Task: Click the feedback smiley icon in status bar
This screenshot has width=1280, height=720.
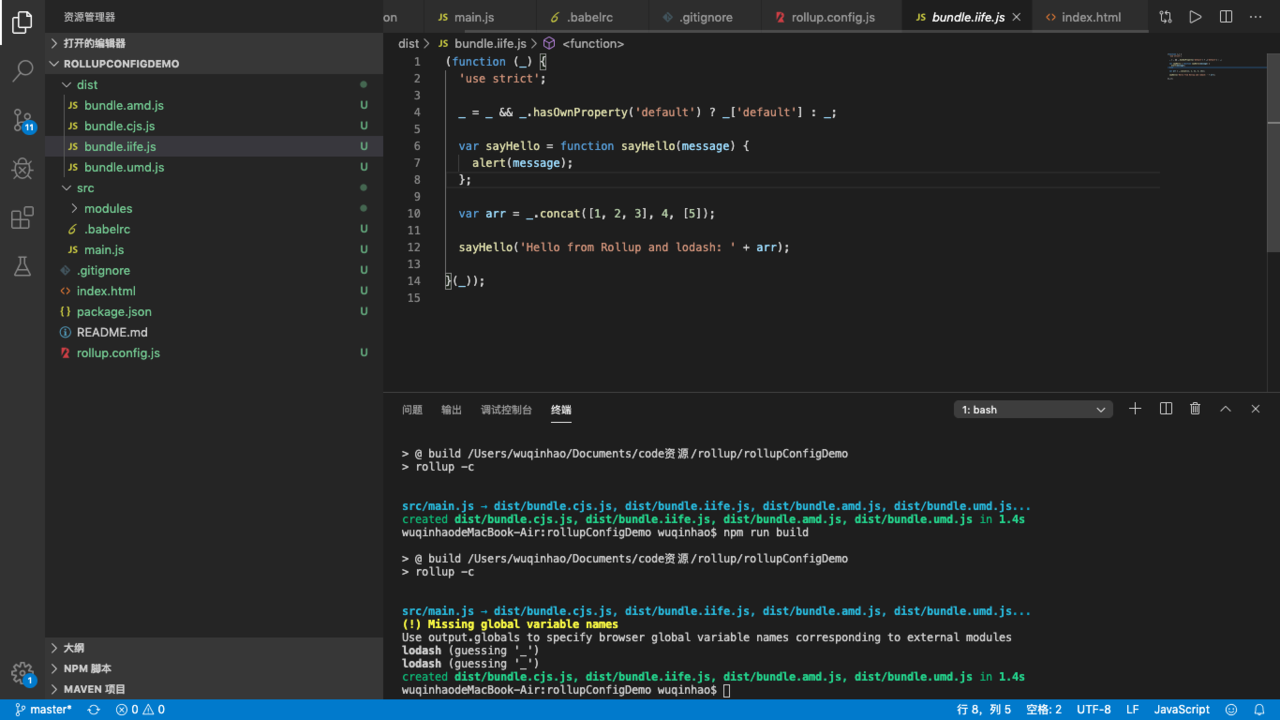Action: (x=1232, y=710)
